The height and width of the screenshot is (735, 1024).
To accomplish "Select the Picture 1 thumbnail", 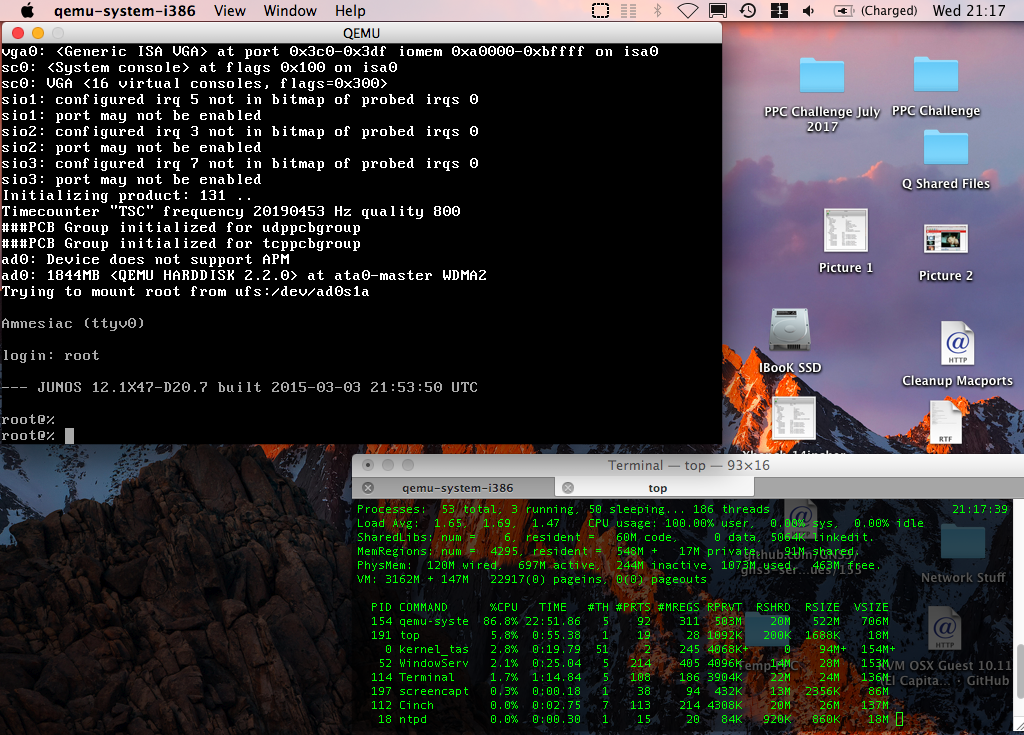I will (x=846, y=231).
